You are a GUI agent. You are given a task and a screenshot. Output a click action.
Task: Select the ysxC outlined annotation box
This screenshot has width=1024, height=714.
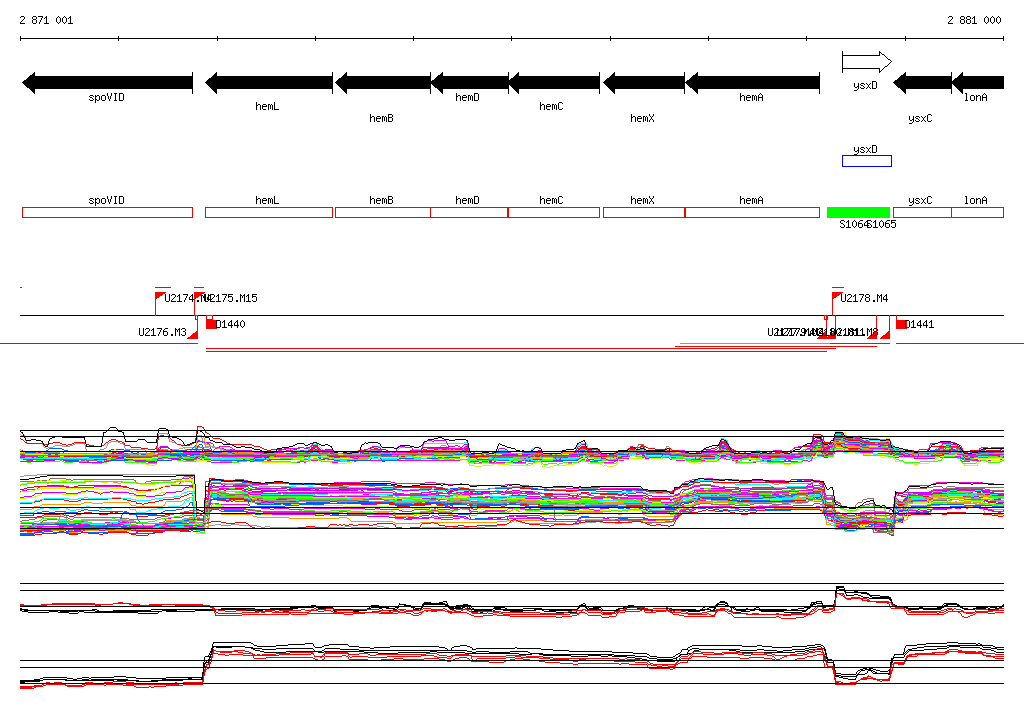[x=921, y=212]
